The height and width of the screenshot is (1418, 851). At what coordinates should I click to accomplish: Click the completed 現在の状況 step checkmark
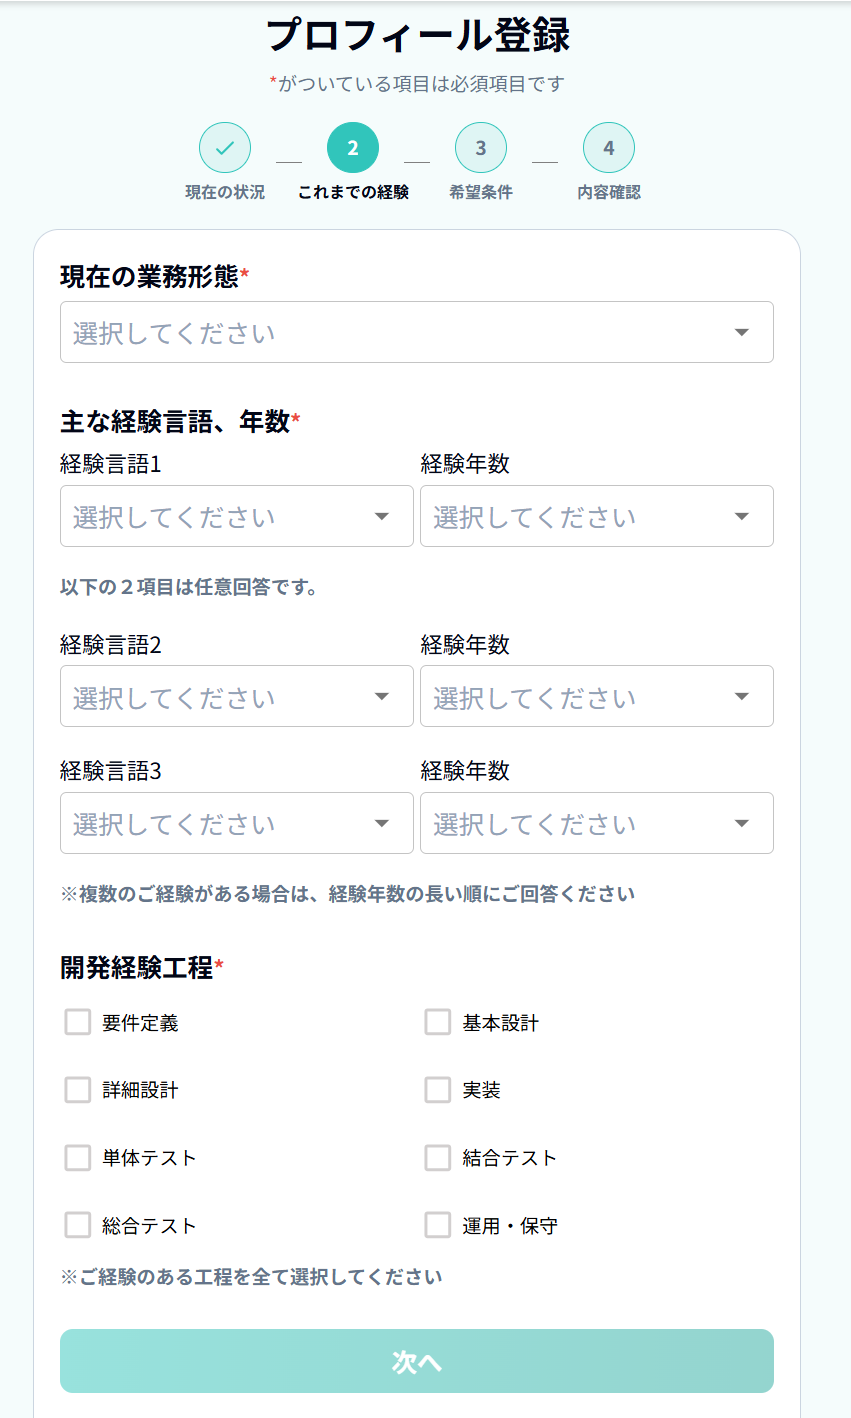click(x=224, y=147)
